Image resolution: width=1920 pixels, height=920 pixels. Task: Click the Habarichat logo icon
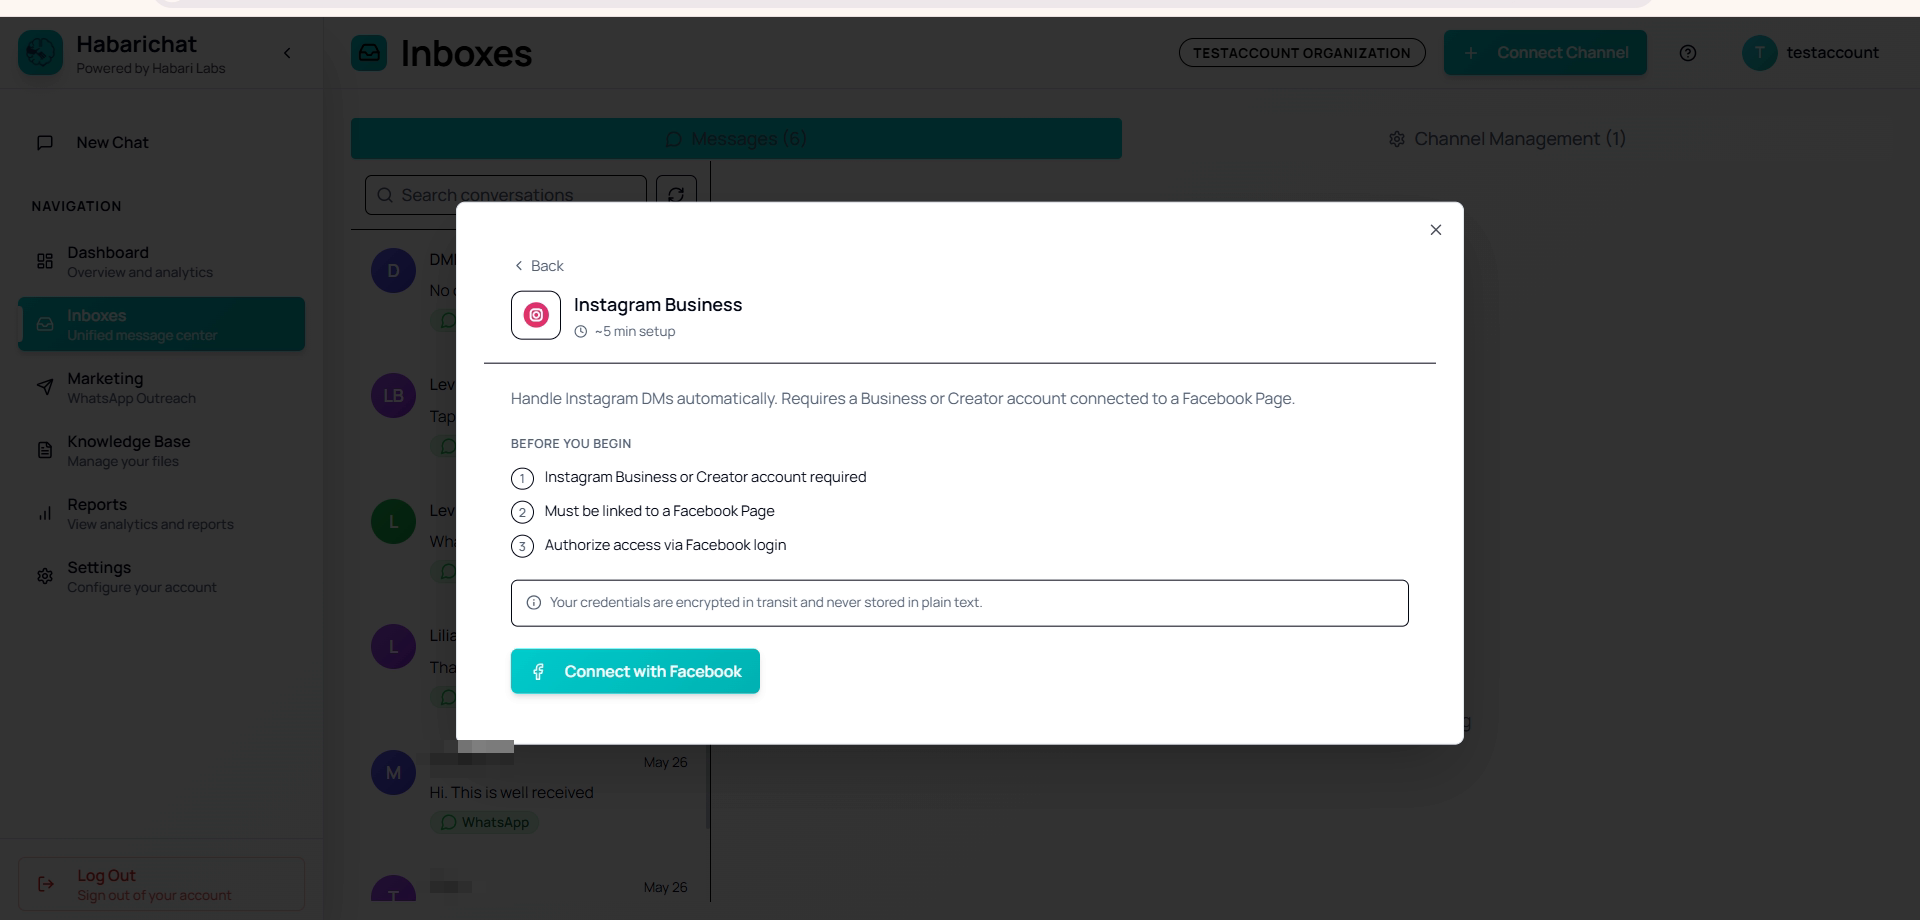(x=40, y=53)
